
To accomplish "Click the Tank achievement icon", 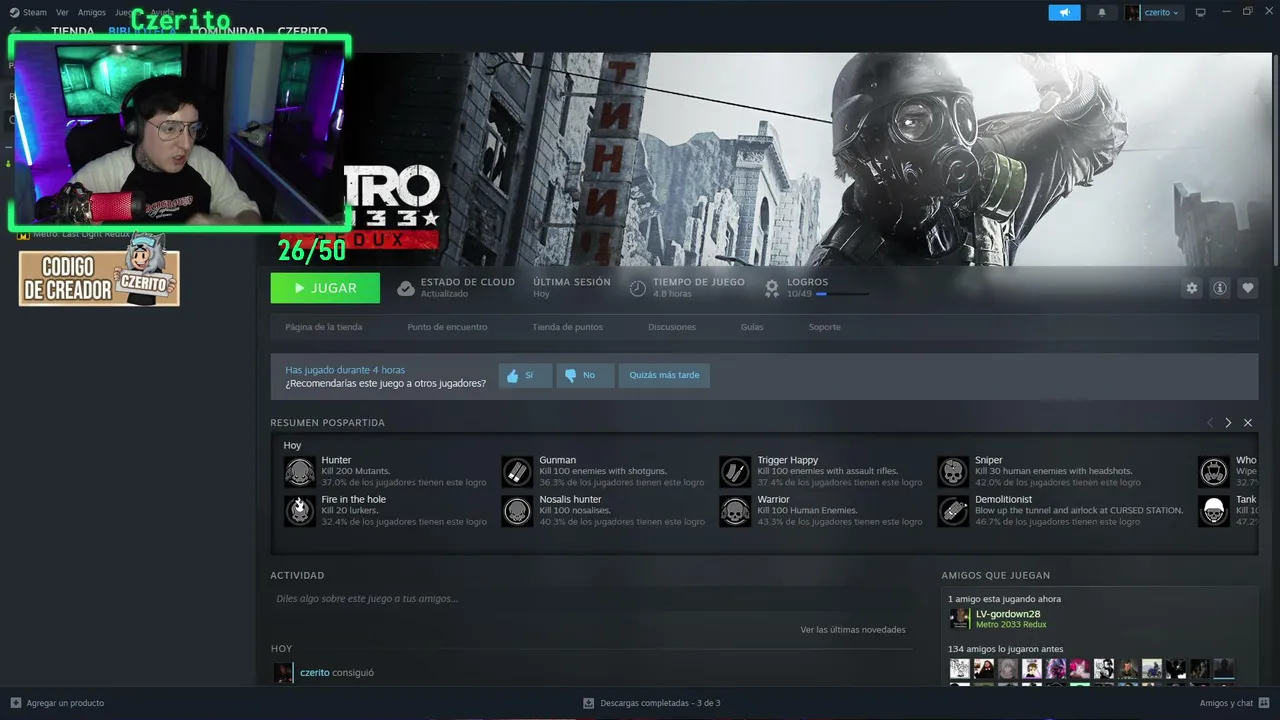I will pos(1214,511).
